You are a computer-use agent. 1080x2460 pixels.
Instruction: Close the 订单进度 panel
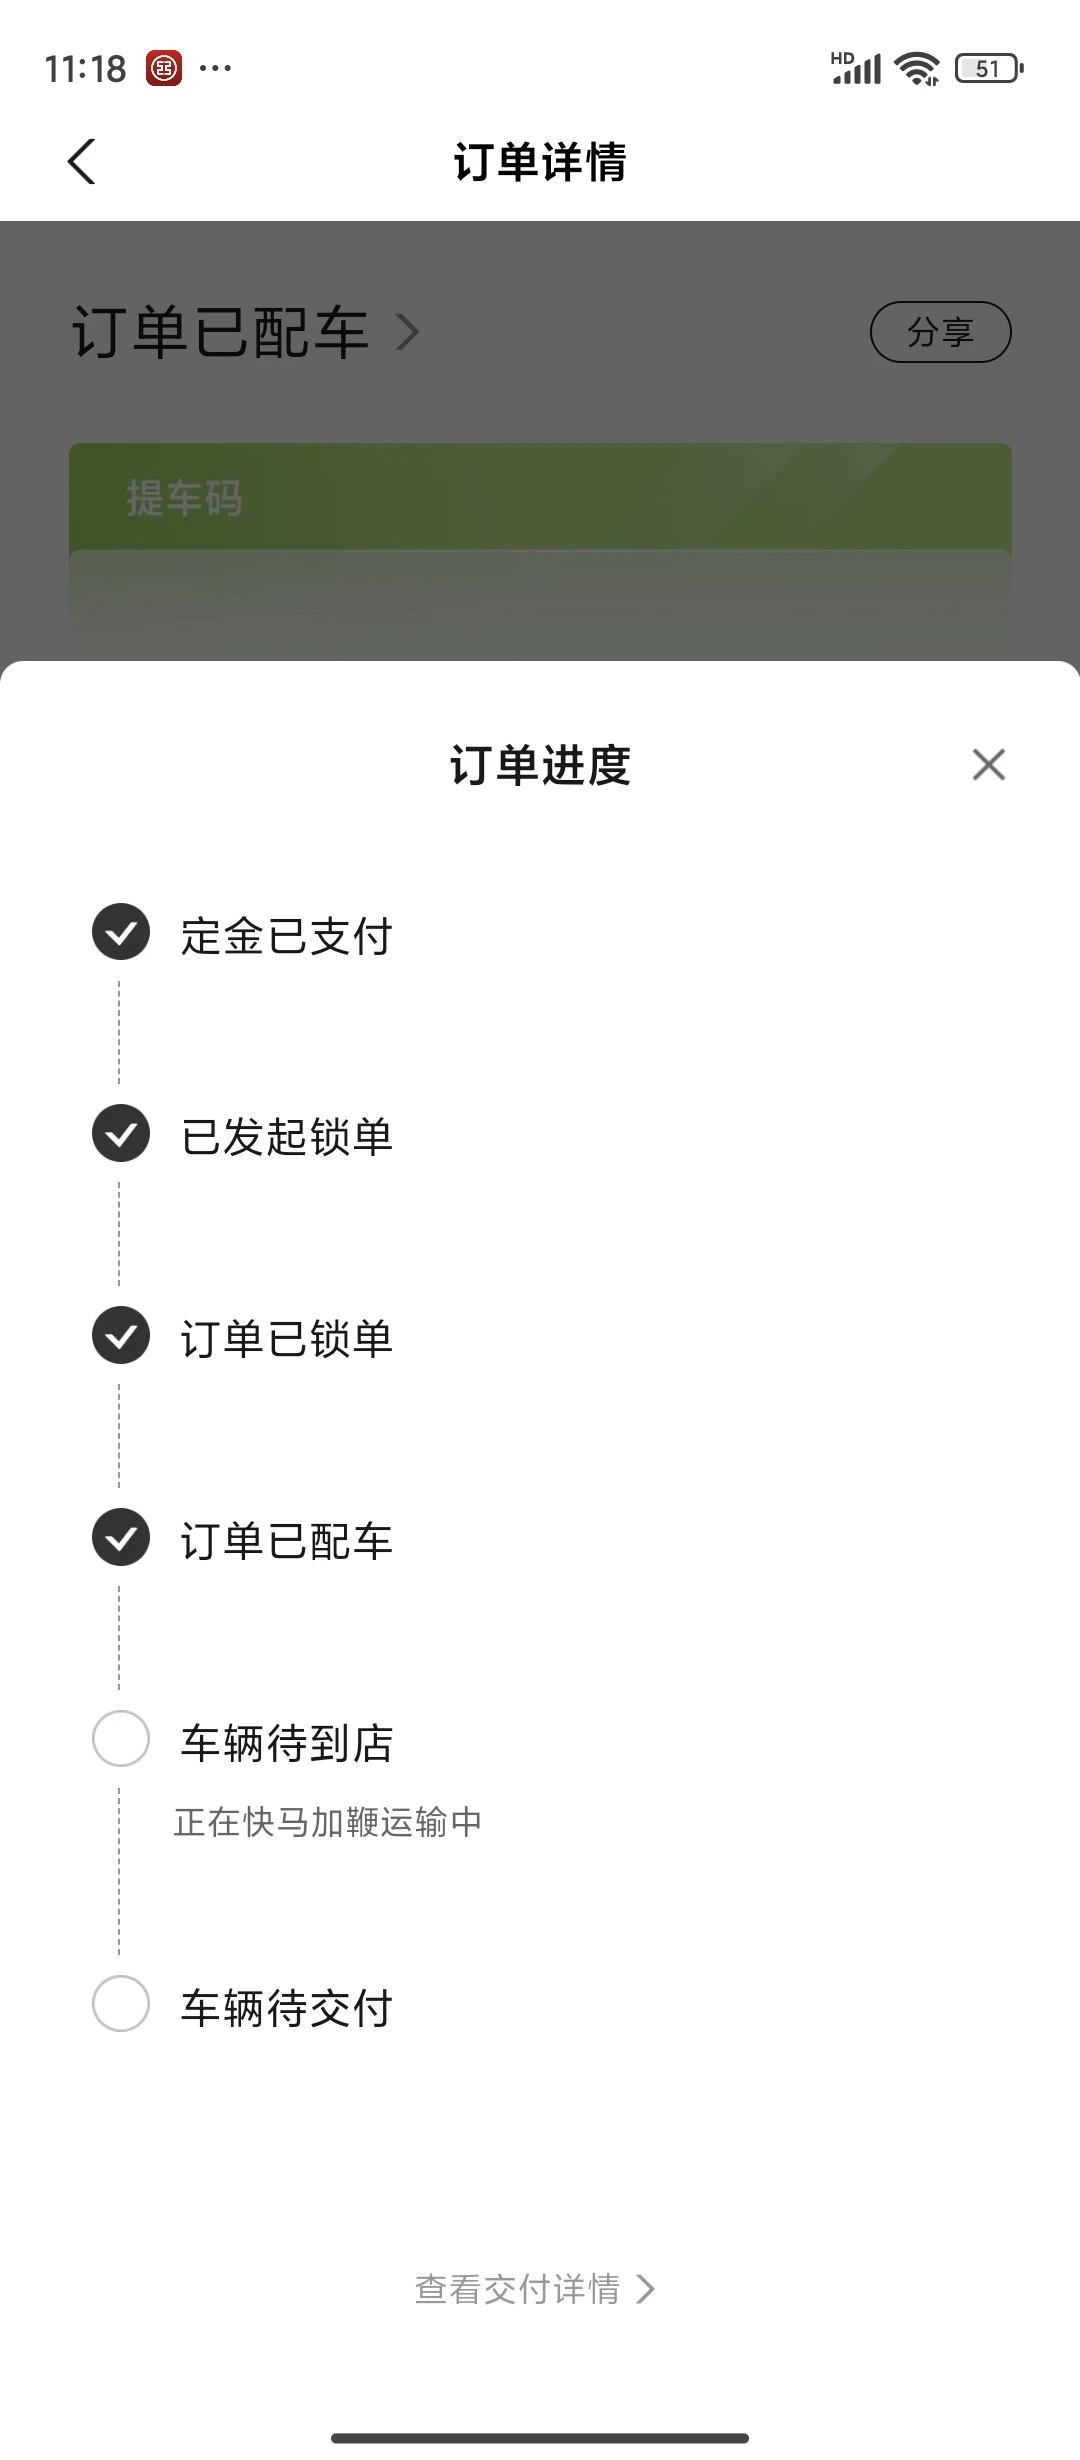[x=988, y=765]
